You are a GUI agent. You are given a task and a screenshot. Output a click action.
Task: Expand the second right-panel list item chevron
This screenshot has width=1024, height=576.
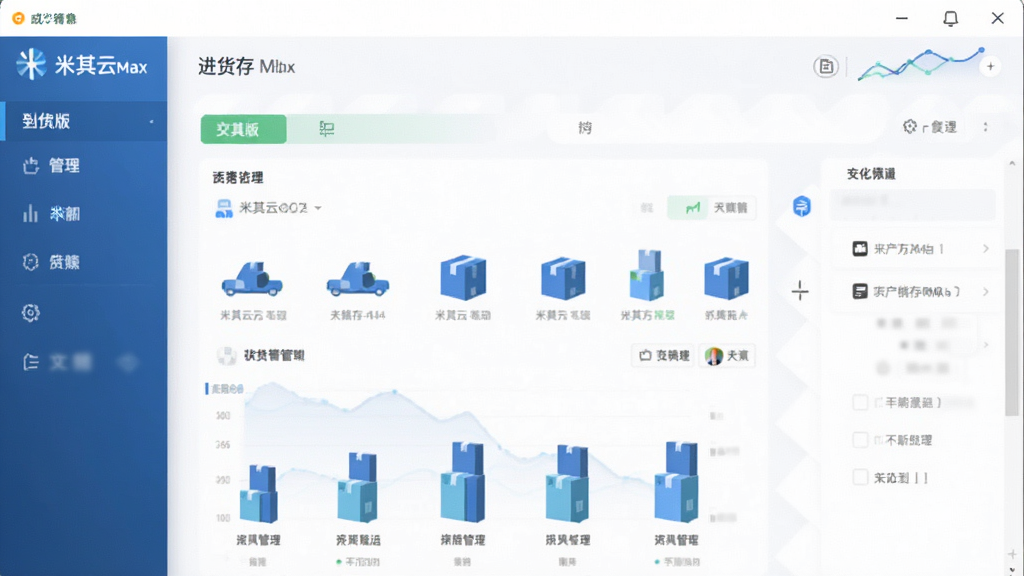(x=985, y=291)
